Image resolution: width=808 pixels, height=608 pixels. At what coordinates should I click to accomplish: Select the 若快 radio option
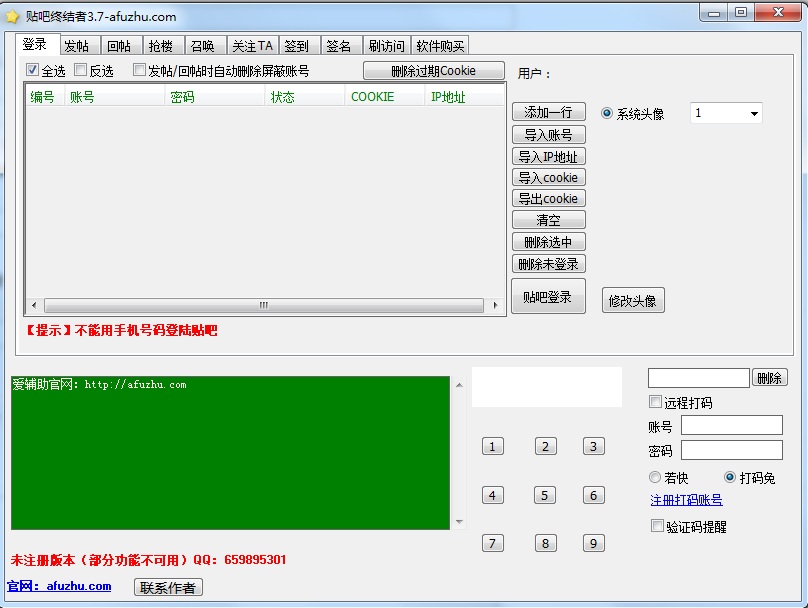(x=656, y=477)
